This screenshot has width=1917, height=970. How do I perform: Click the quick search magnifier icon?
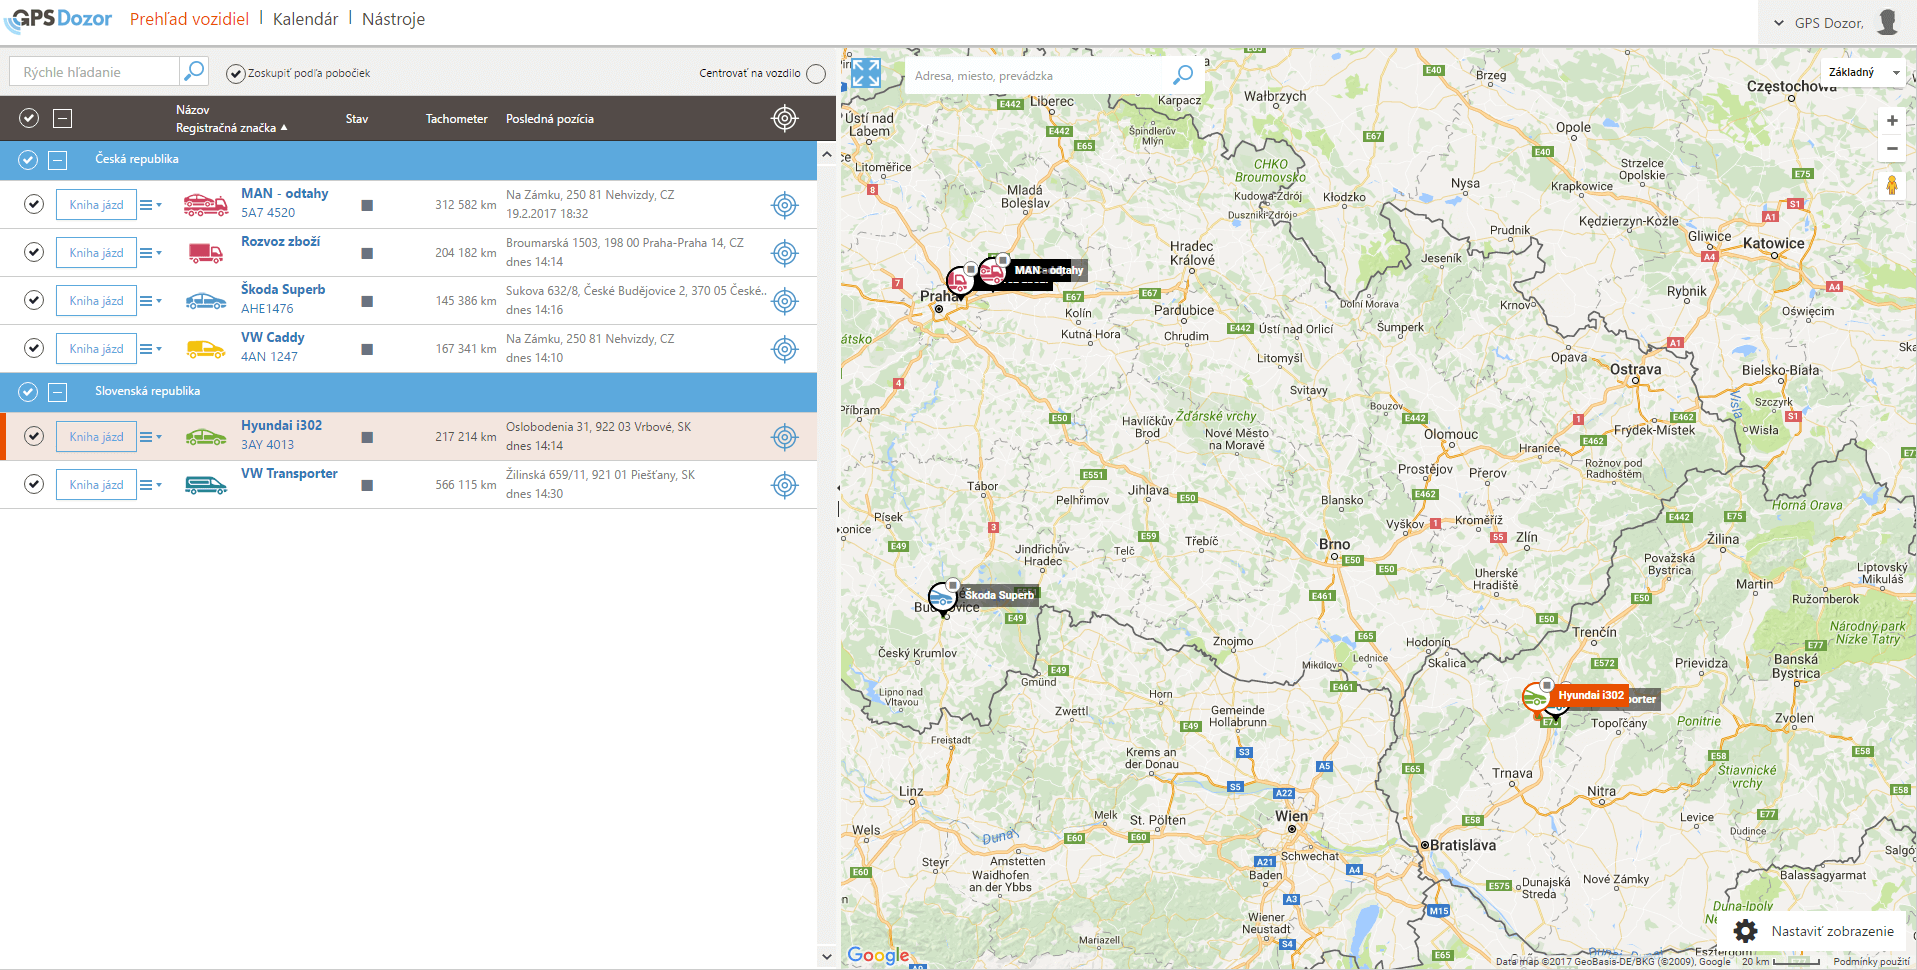click(194, 71)
